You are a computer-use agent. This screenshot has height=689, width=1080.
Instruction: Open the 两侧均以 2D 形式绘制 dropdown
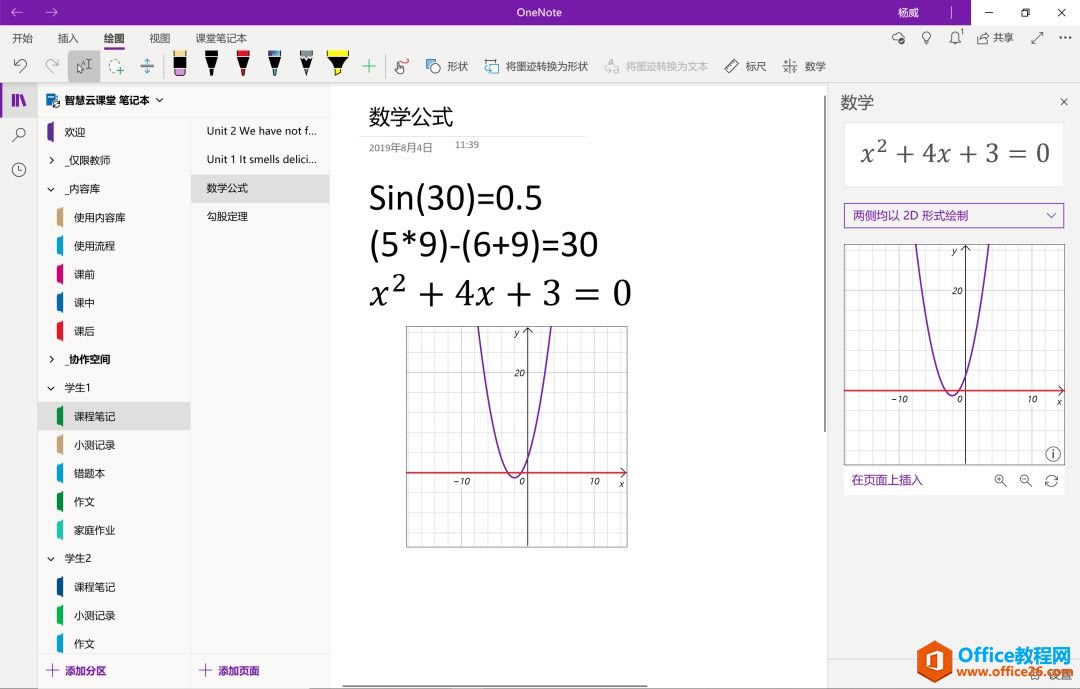point(954,215)
